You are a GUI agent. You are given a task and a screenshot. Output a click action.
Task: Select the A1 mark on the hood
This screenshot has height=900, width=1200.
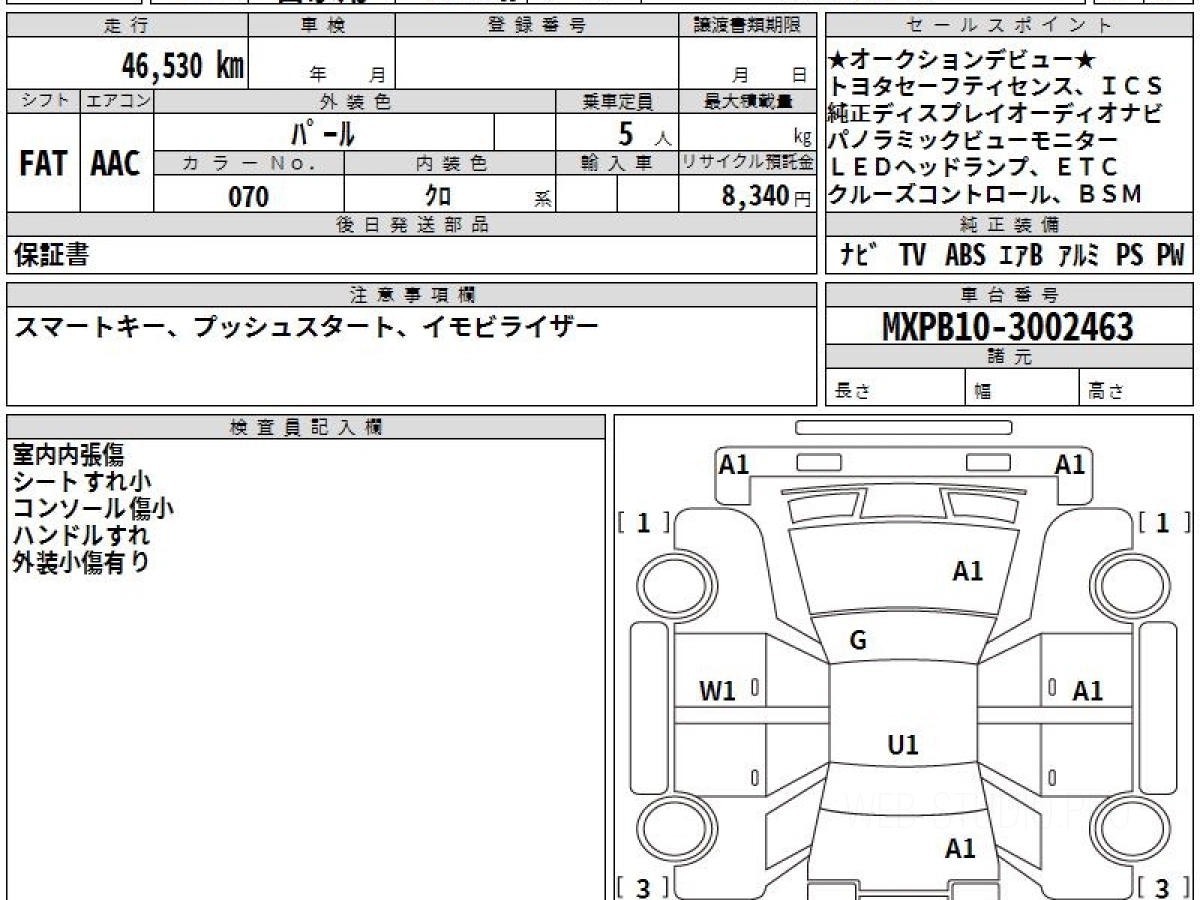click(x=968, y=571)
